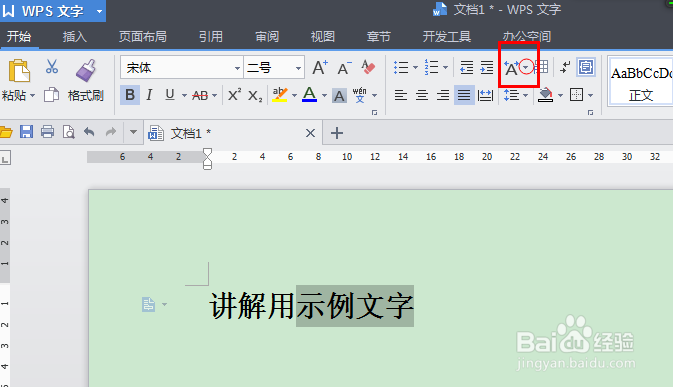This screenshot has height=387, width=673.
Task: Expand highlight color dropdown arrow
Action: click(x=294, y=95)
